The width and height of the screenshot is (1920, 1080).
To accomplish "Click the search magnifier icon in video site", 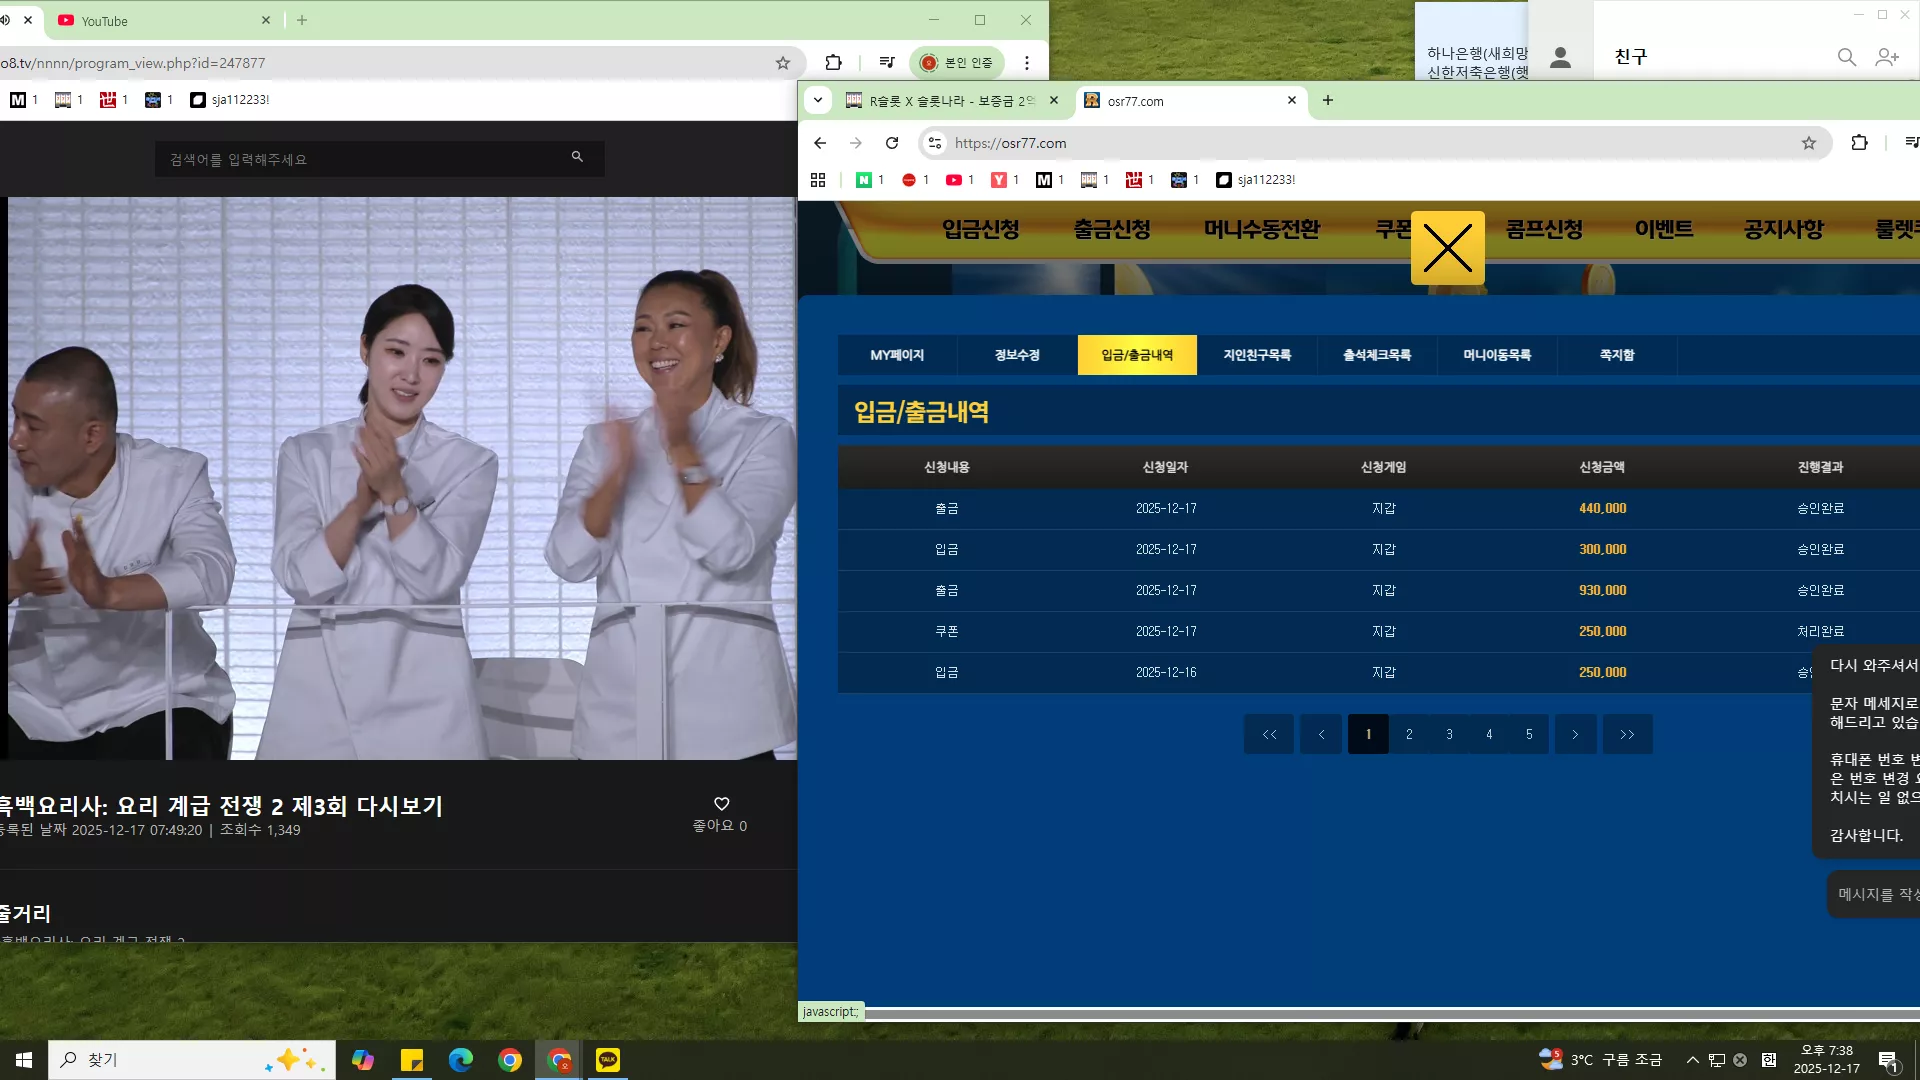I will click(x=577, y=157).
